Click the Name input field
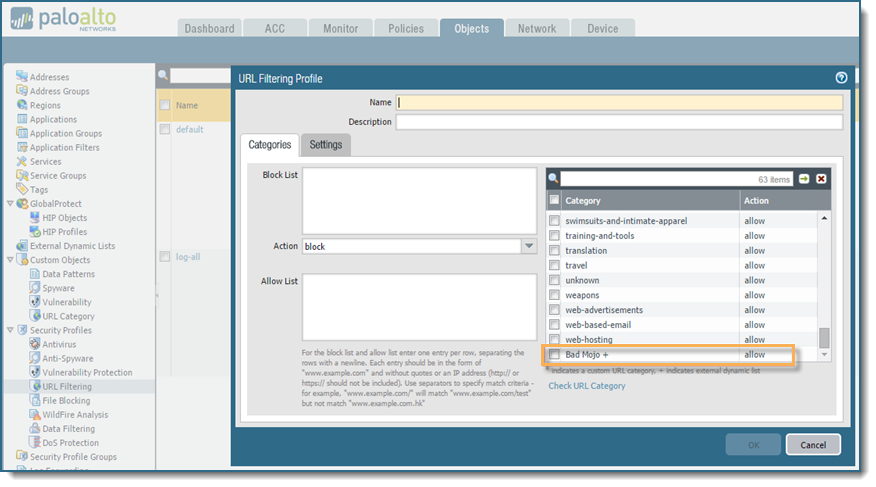The width and height of the screenshot is (876, 487). click(x=619, y=102)
